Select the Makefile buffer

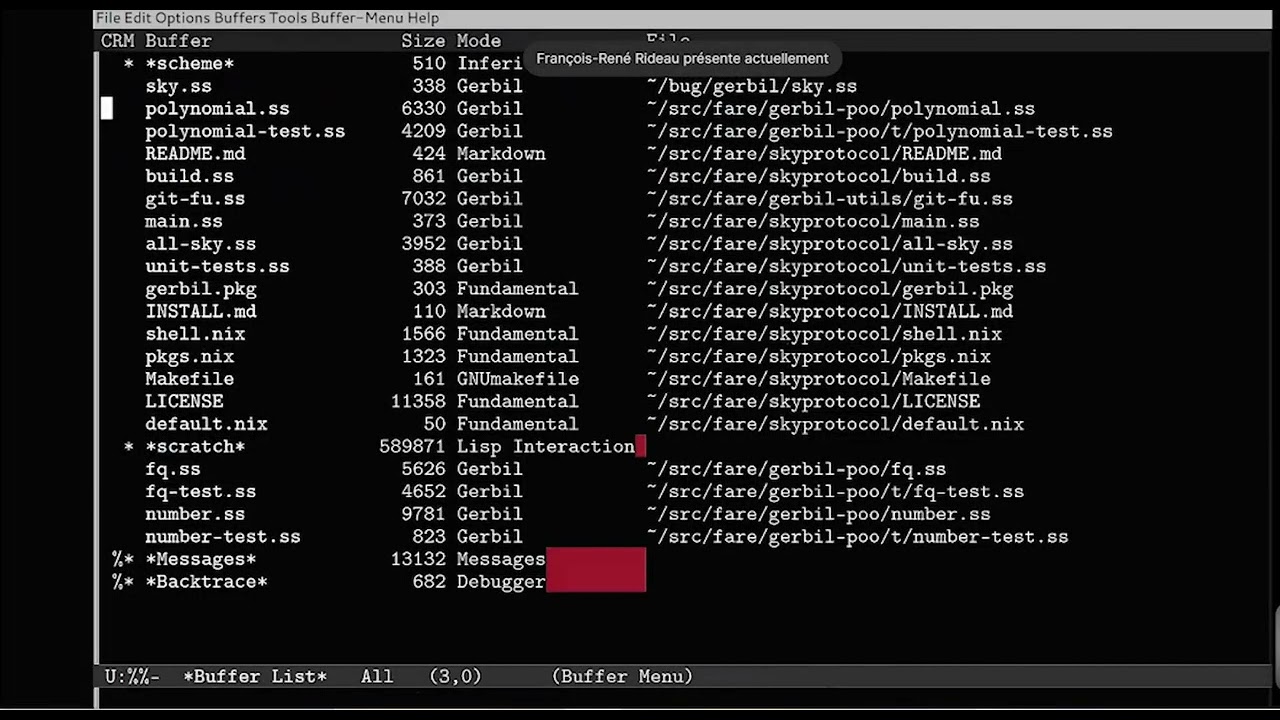pos(189,379)
